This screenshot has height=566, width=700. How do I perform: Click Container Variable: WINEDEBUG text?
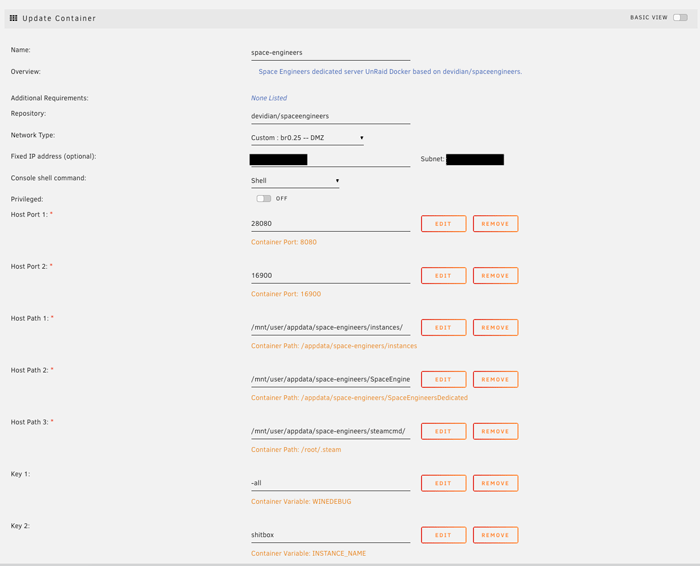click(x=301, y=501)
